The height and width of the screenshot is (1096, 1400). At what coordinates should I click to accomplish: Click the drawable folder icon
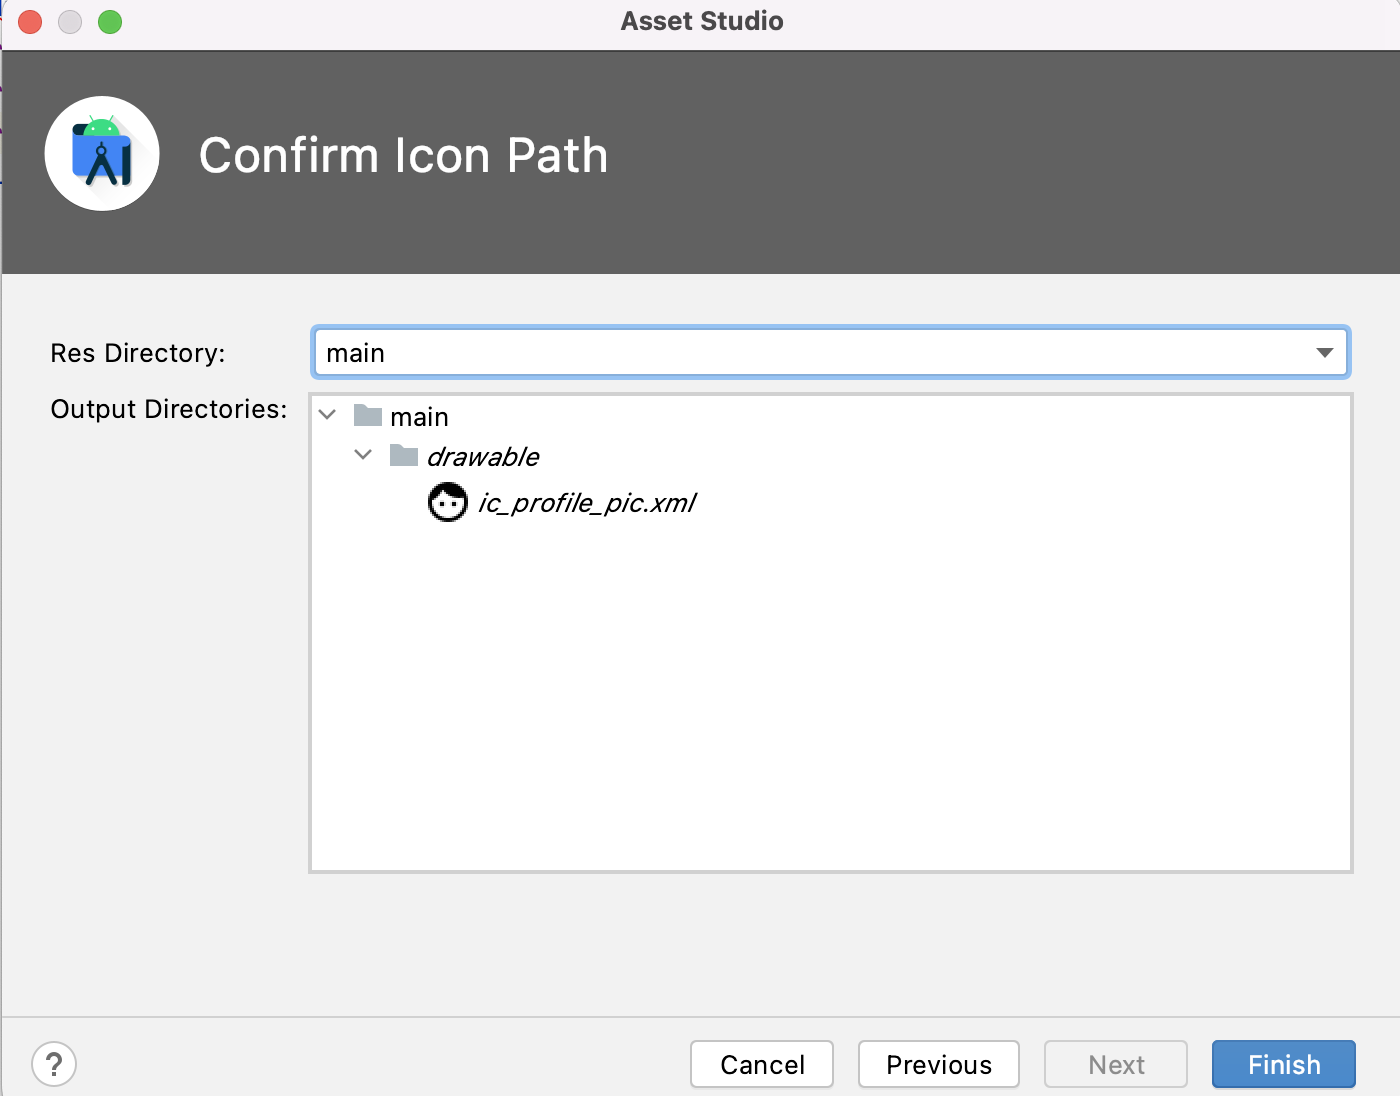404,455
